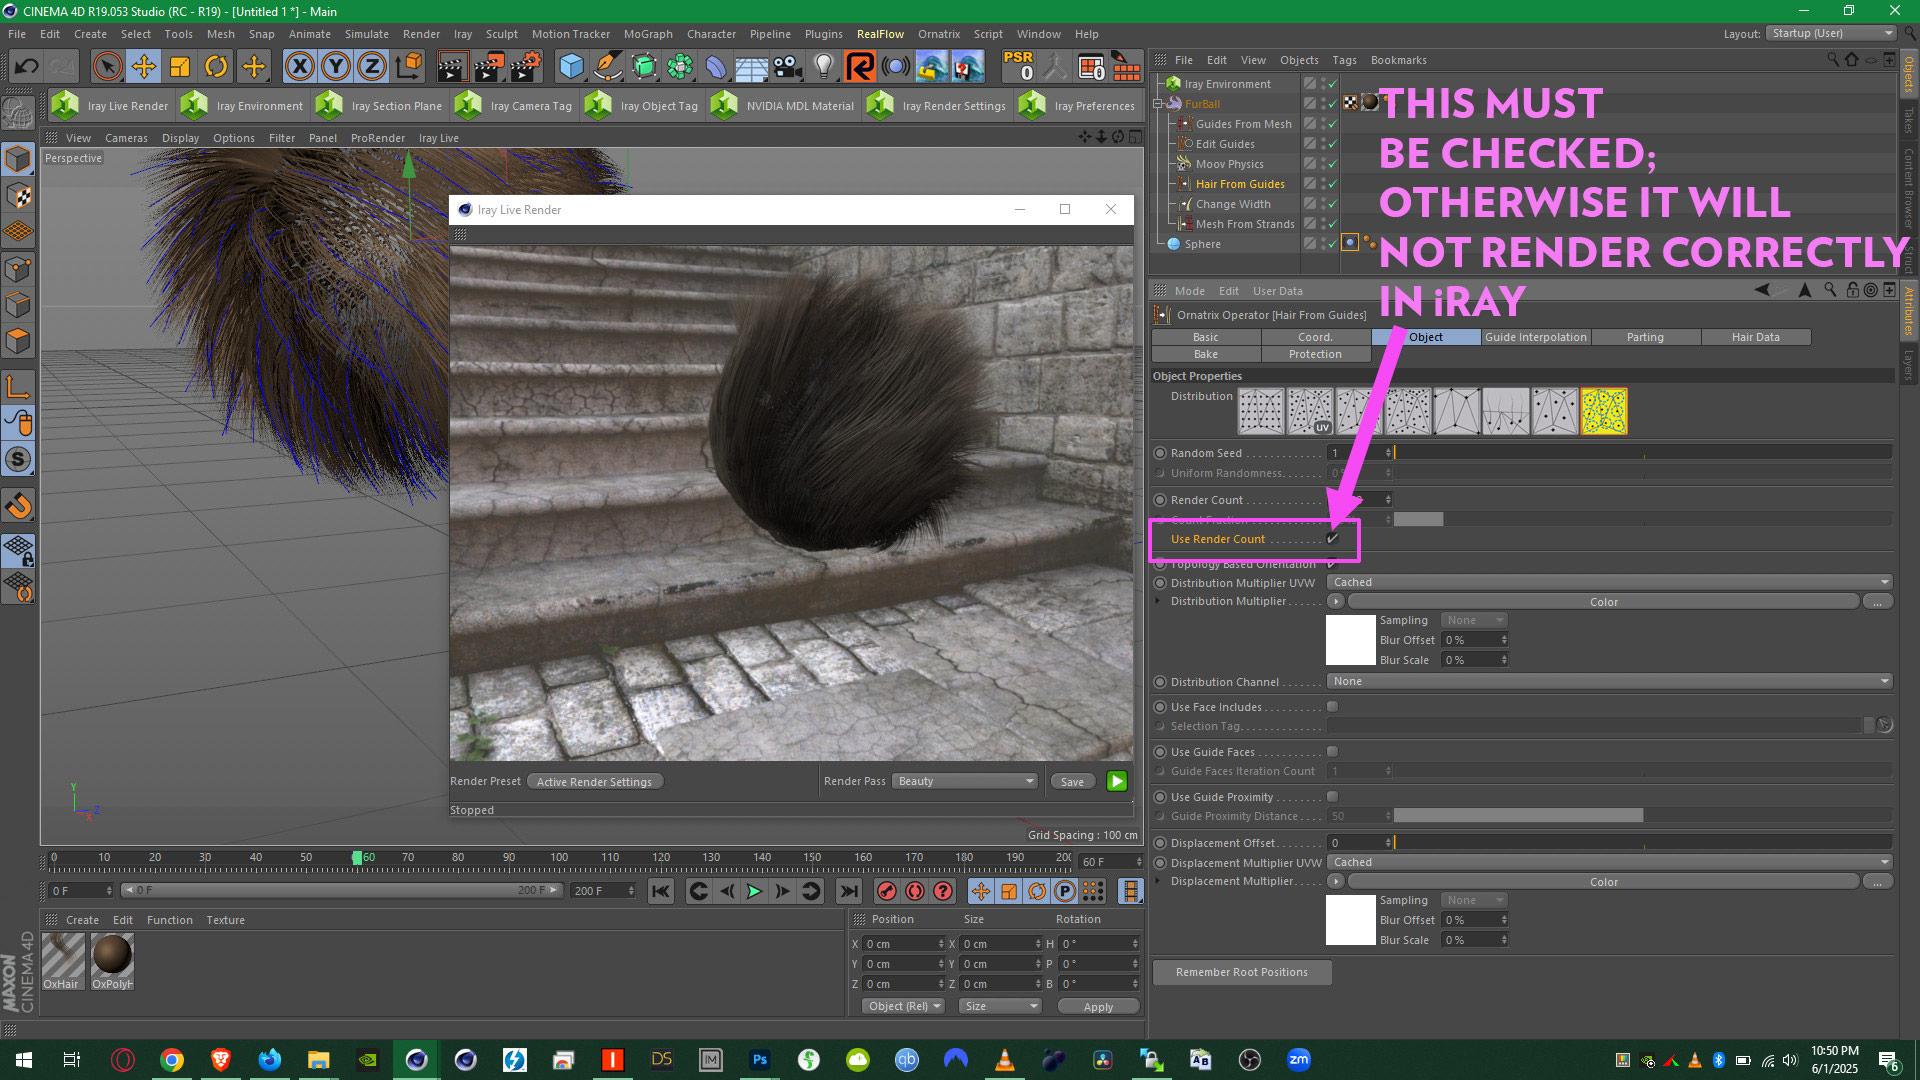Click the Render View clapperboard icon
This screenshot has height=1080, width=1920.
452,67
